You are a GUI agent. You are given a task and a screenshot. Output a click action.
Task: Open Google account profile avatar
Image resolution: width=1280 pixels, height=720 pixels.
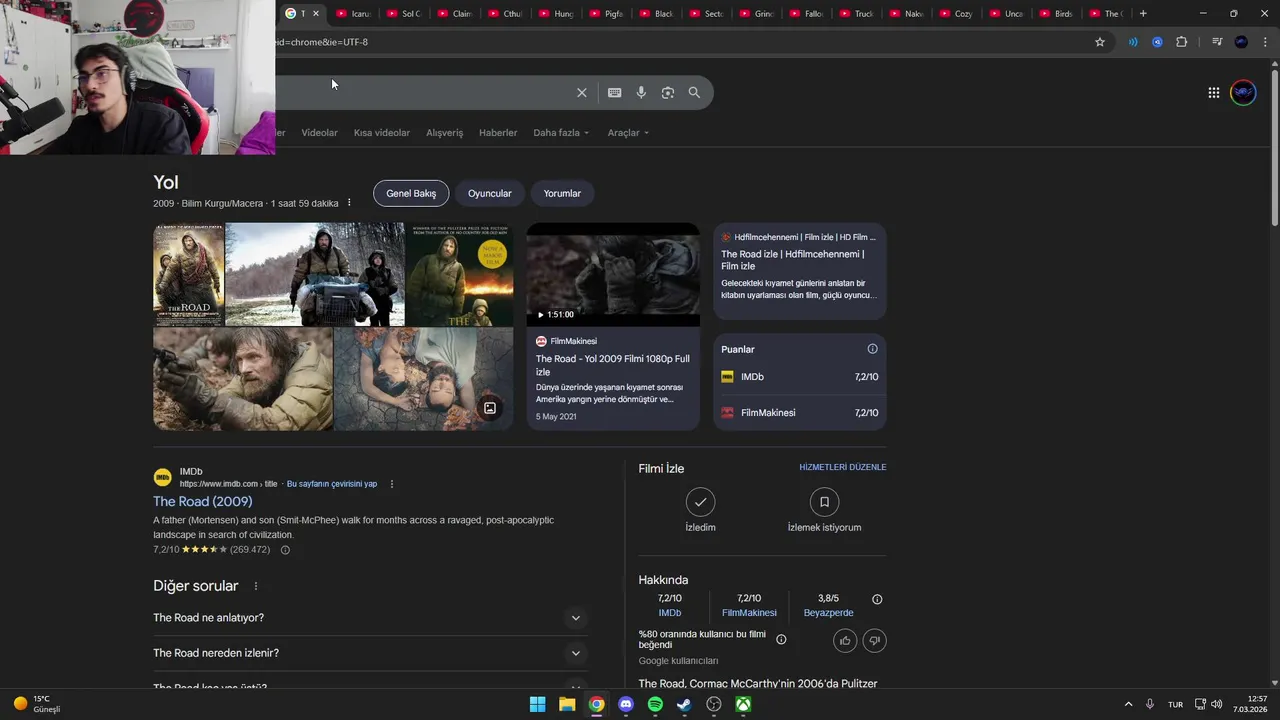[1243, 93]
